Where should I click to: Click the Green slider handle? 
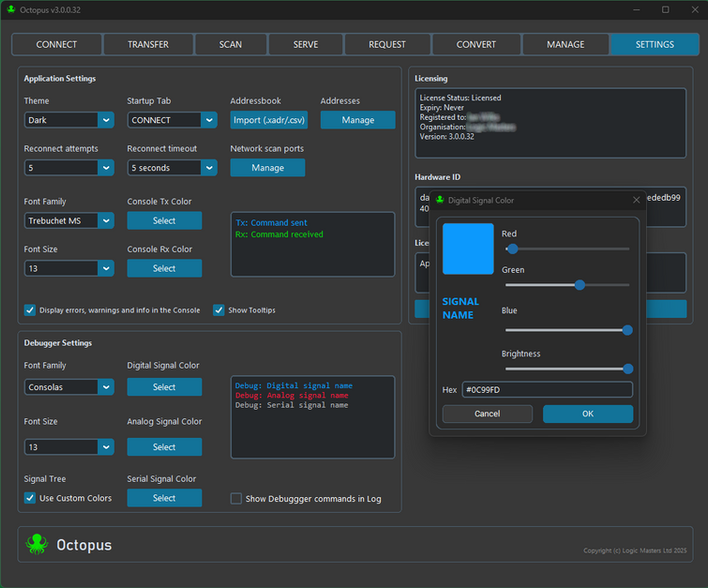pos(580,285)
